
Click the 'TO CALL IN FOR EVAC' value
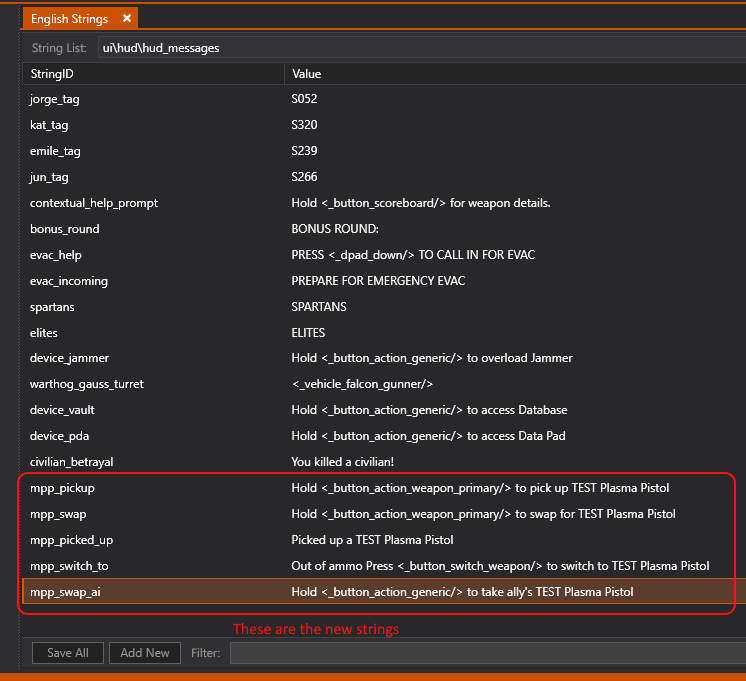(413, 255)
